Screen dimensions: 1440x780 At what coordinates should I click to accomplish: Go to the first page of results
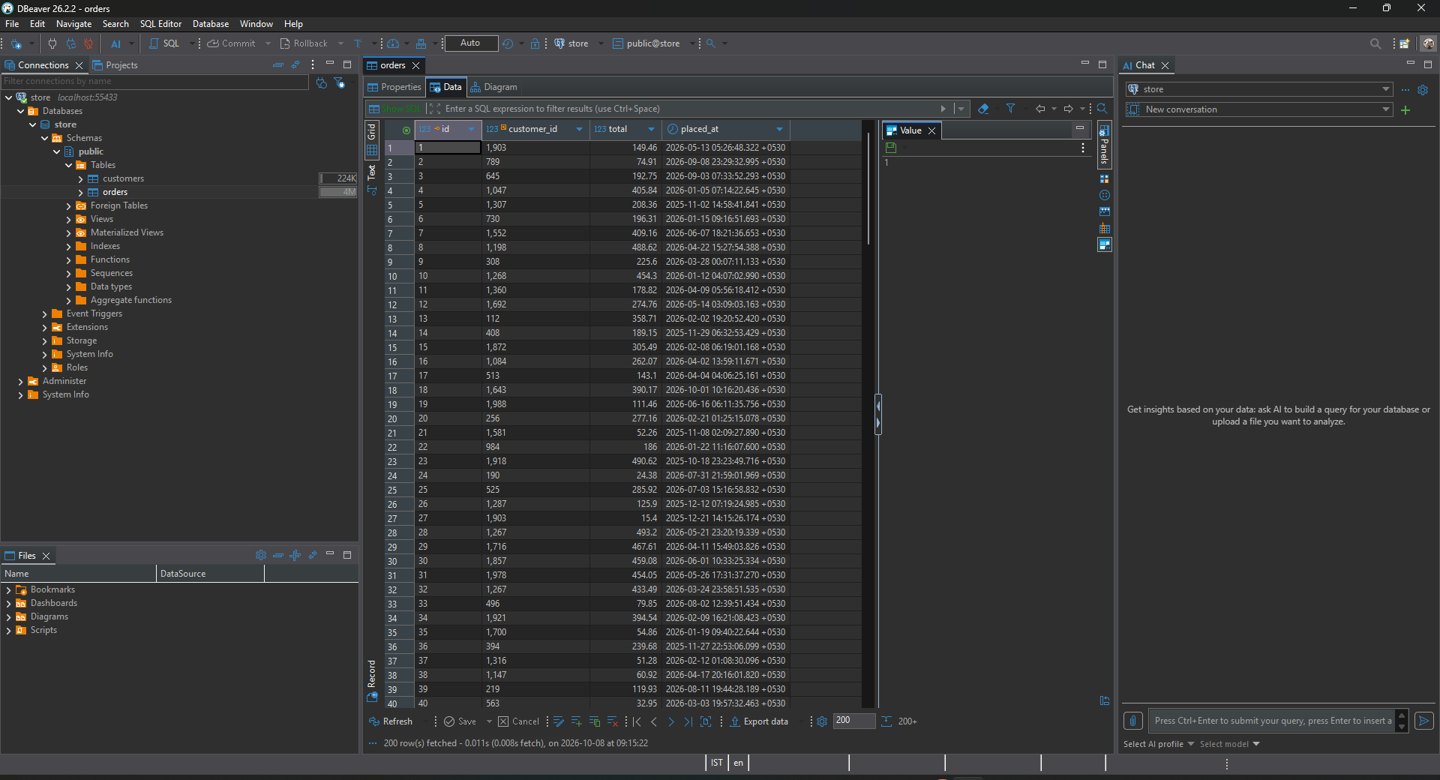[x=637, y=721]
